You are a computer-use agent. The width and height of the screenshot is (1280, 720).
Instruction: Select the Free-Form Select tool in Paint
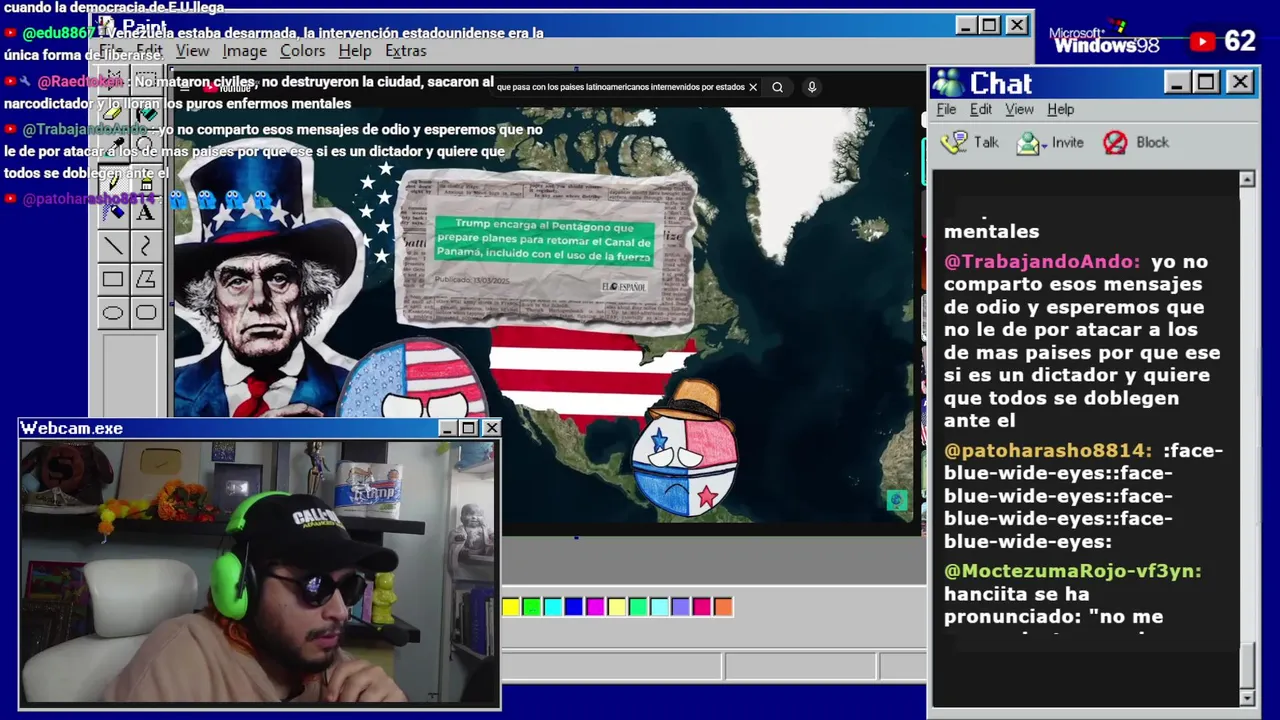pos(113,81)
